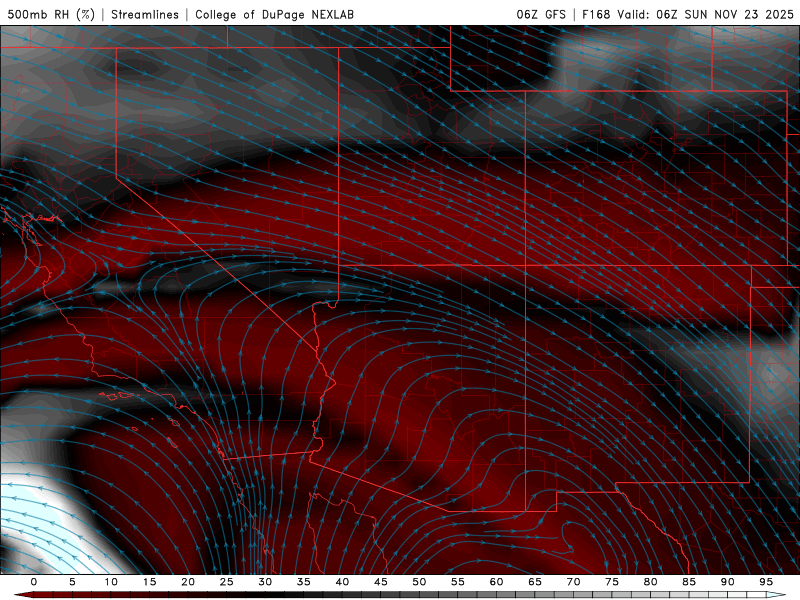The width and height of the screenshot is (800, 600).
Task: Click the colorbar label '0'
Action: point(34,582)
